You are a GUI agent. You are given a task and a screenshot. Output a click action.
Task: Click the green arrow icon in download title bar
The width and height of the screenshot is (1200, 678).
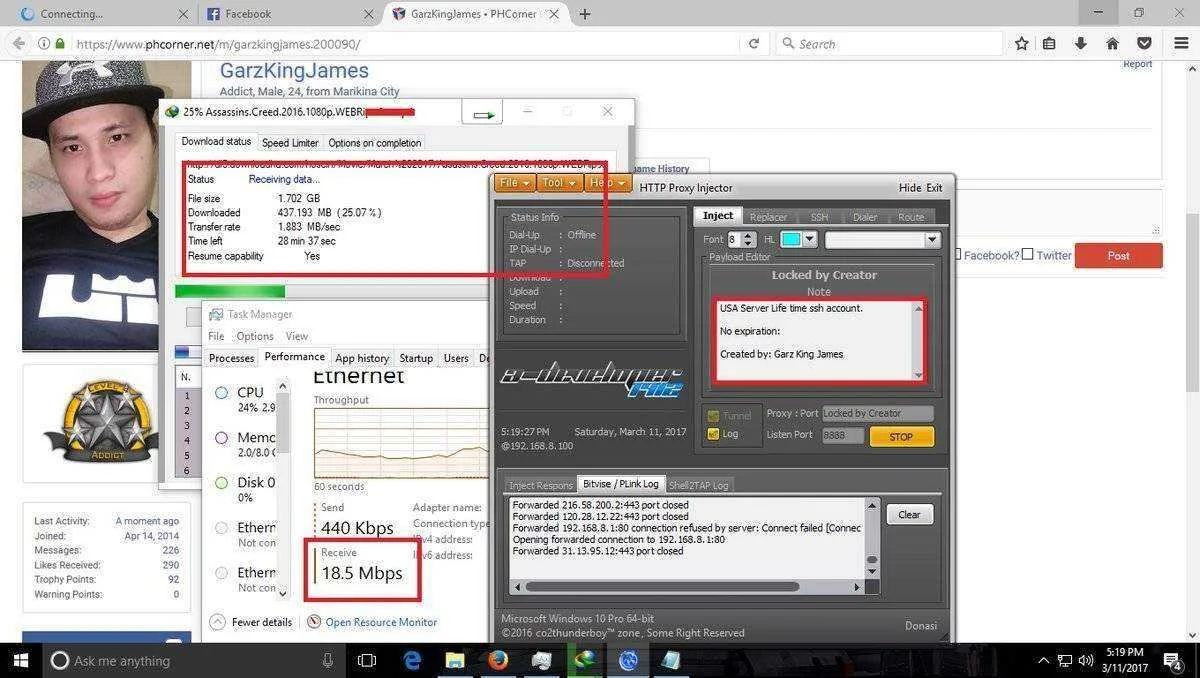[483, 113]
